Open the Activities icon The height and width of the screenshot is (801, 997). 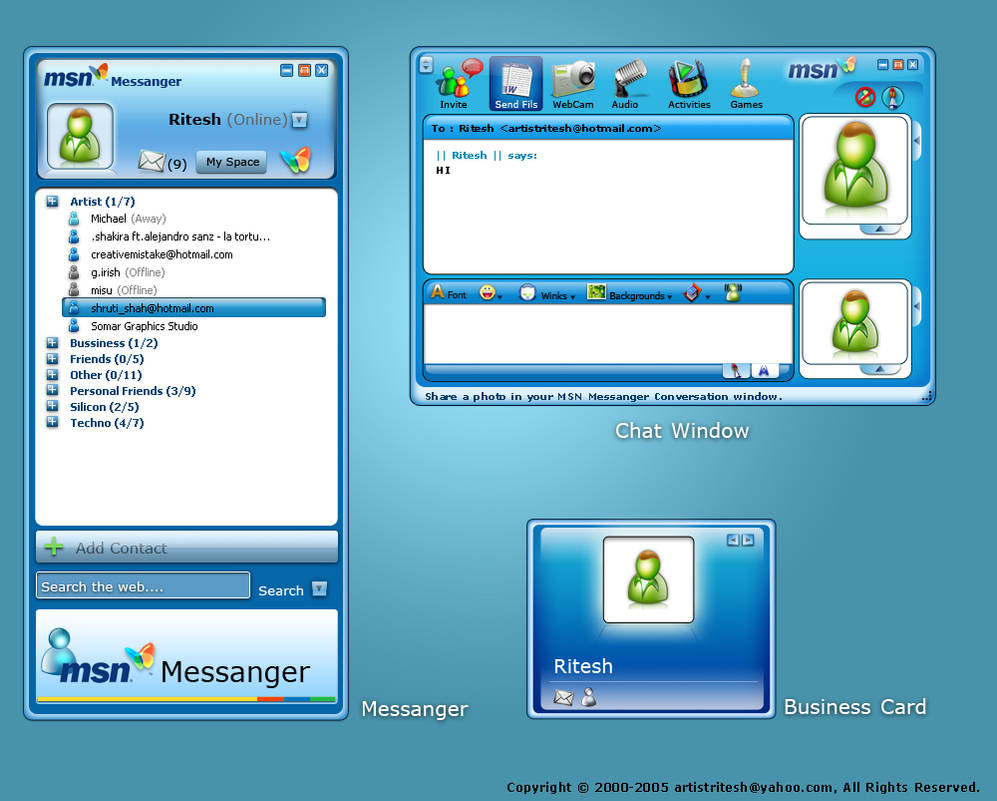click(x=690, y=83)
